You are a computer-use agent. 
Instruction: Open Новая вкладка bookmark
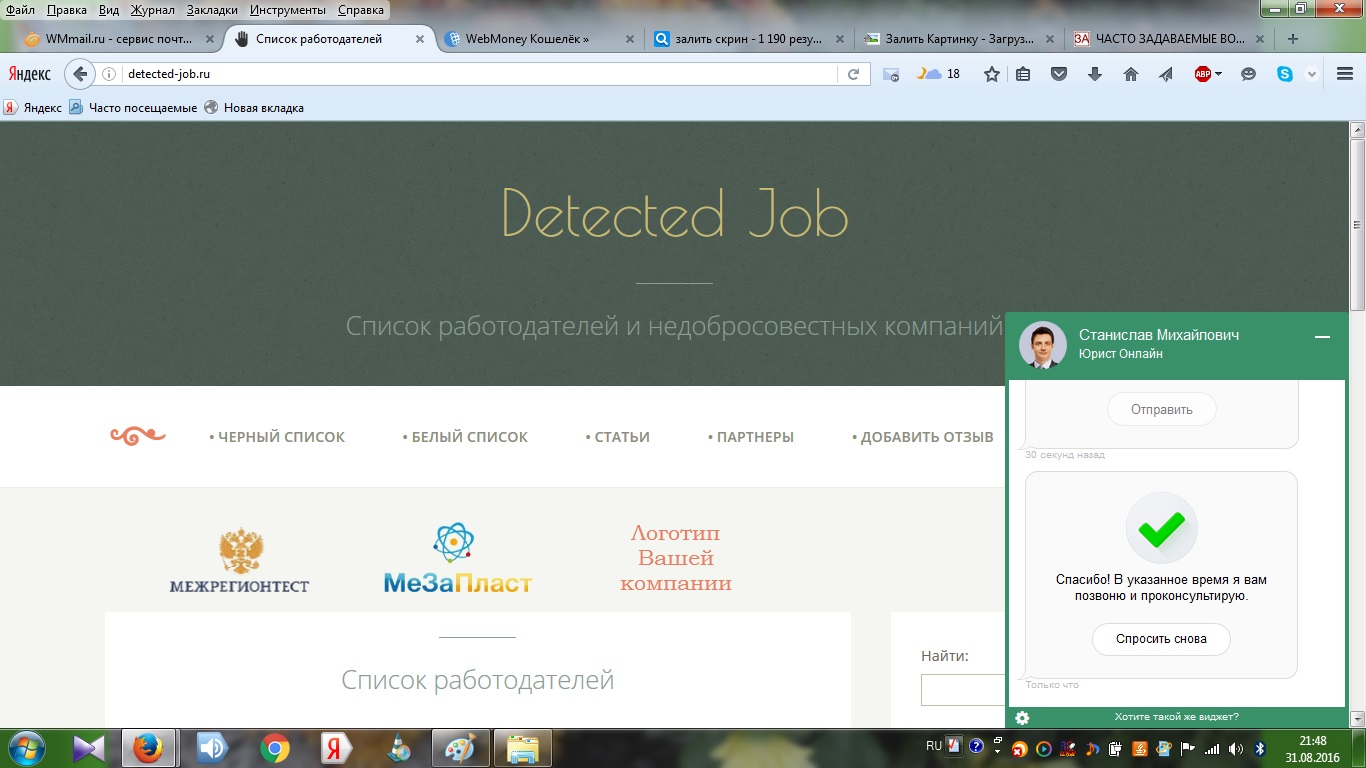click(x=254, y=107)
